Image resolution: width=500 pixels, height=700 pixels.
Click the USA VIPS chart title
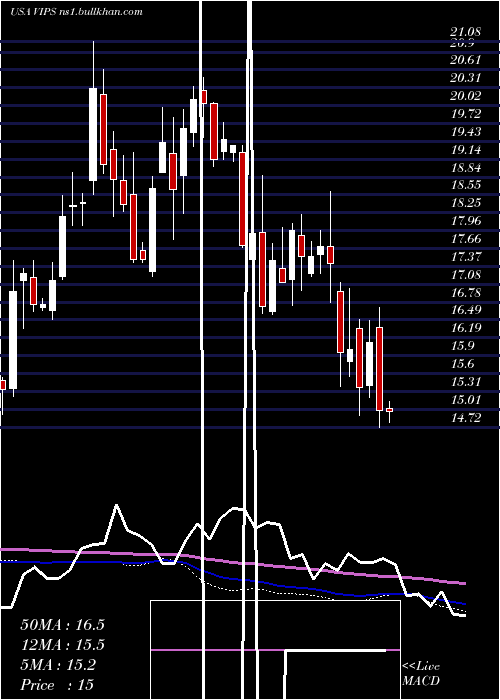pos(77,12)
